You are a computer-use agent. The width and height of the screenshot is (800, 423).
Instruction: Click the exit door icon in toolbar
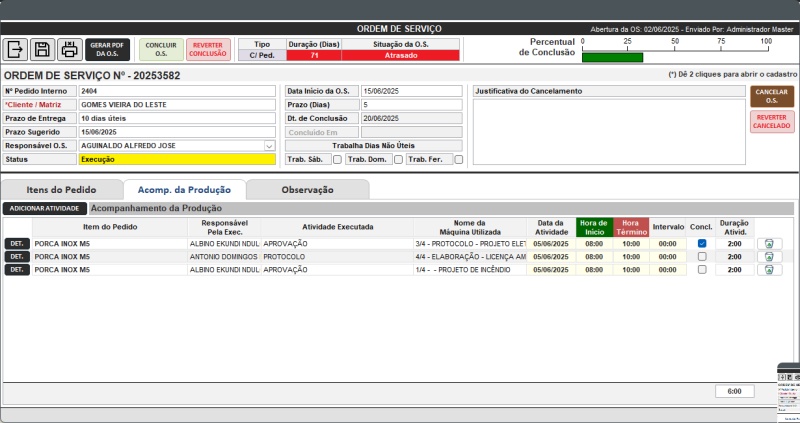pyautogui.click(x=16, y=50)
